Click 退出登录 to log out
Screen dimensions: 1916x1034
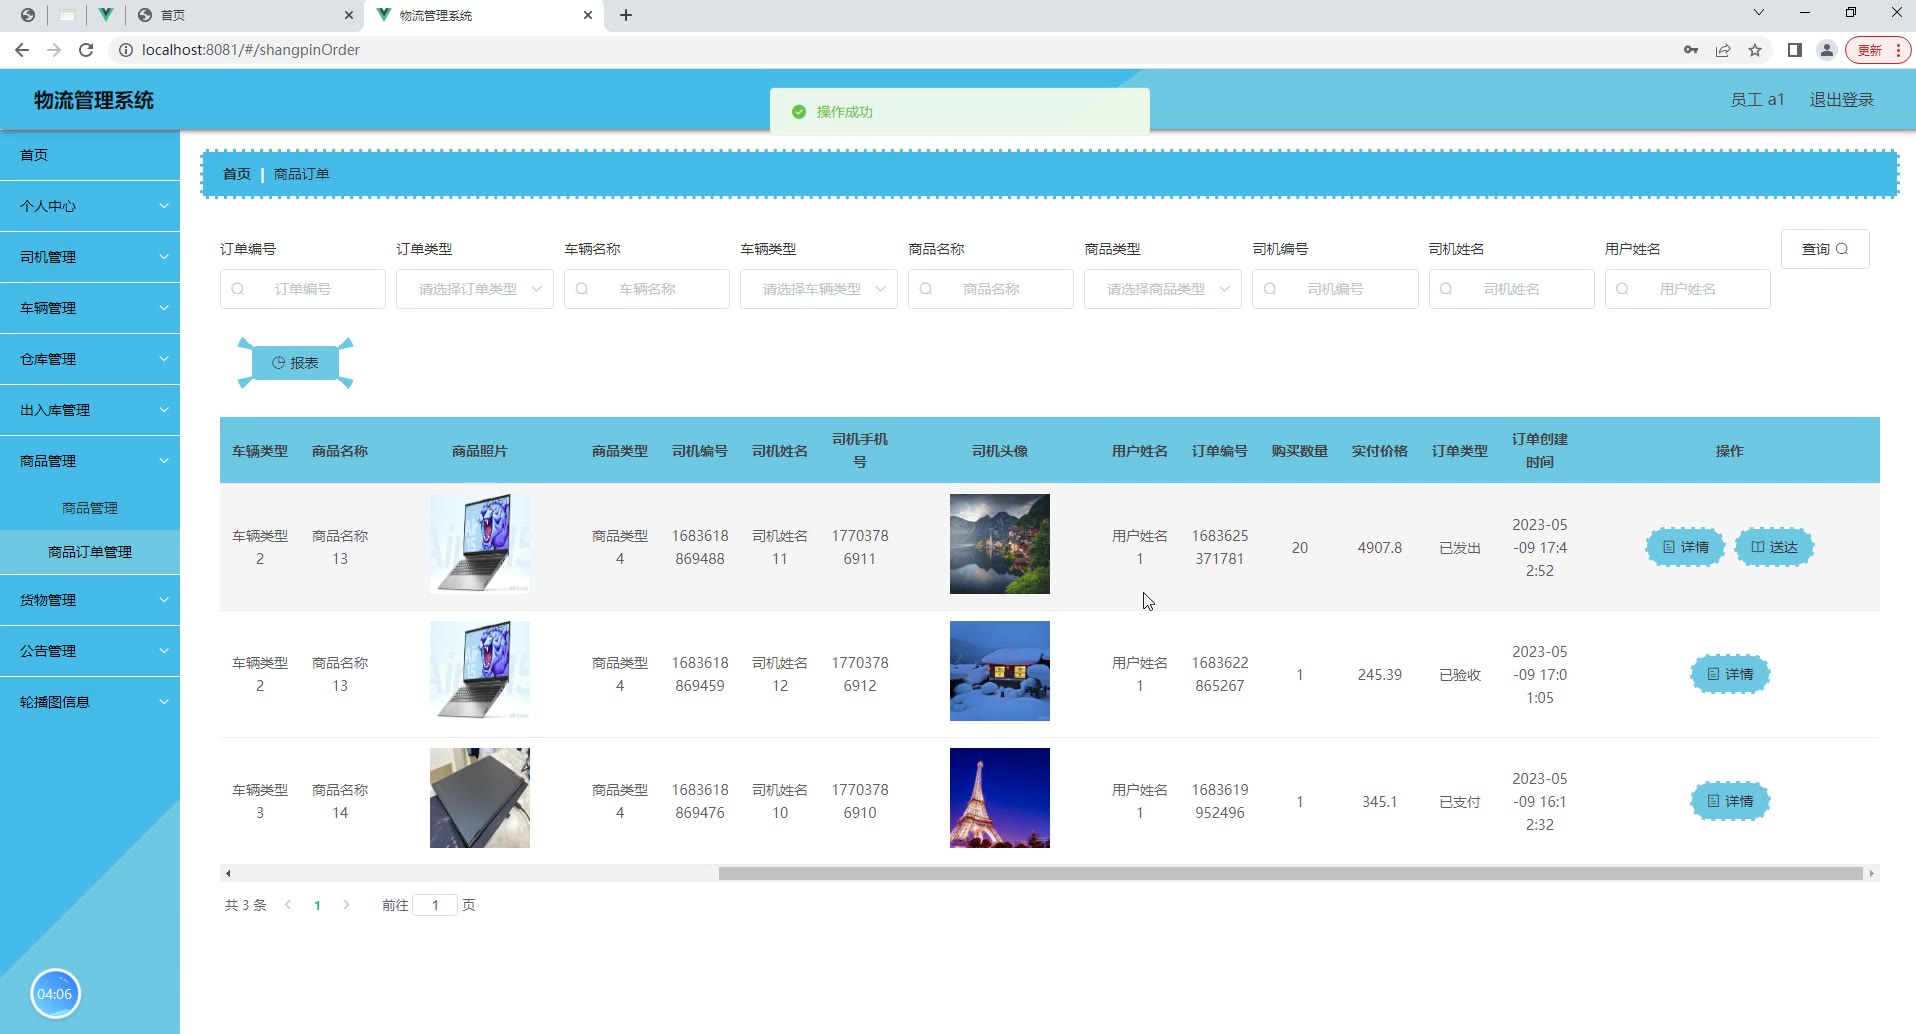click(1841, 100)
